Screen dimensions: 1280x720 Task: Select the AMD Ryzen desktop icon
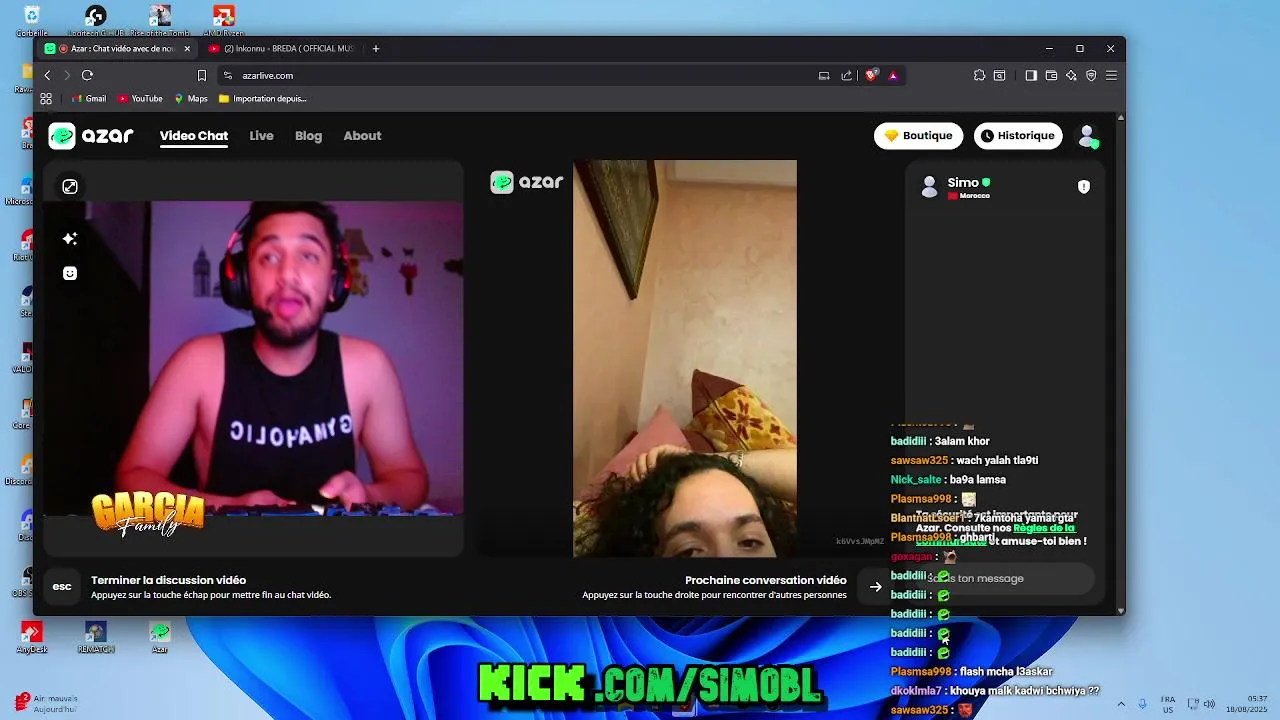tap(224, 21)
